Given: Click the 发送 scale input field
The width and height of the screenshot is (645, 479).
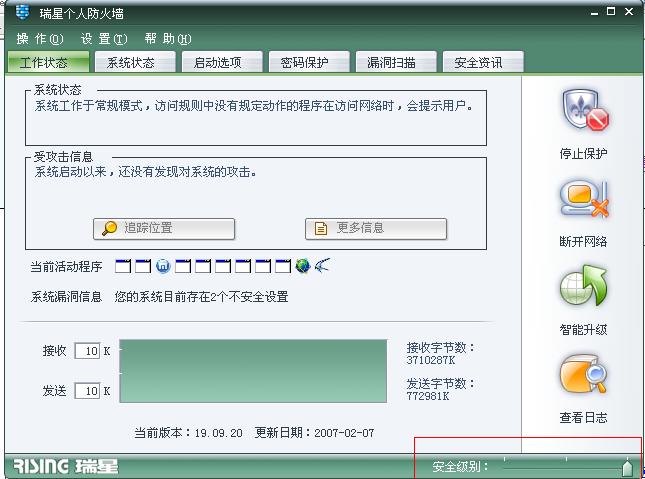Looking at the screenshot, I should [87, 391].
